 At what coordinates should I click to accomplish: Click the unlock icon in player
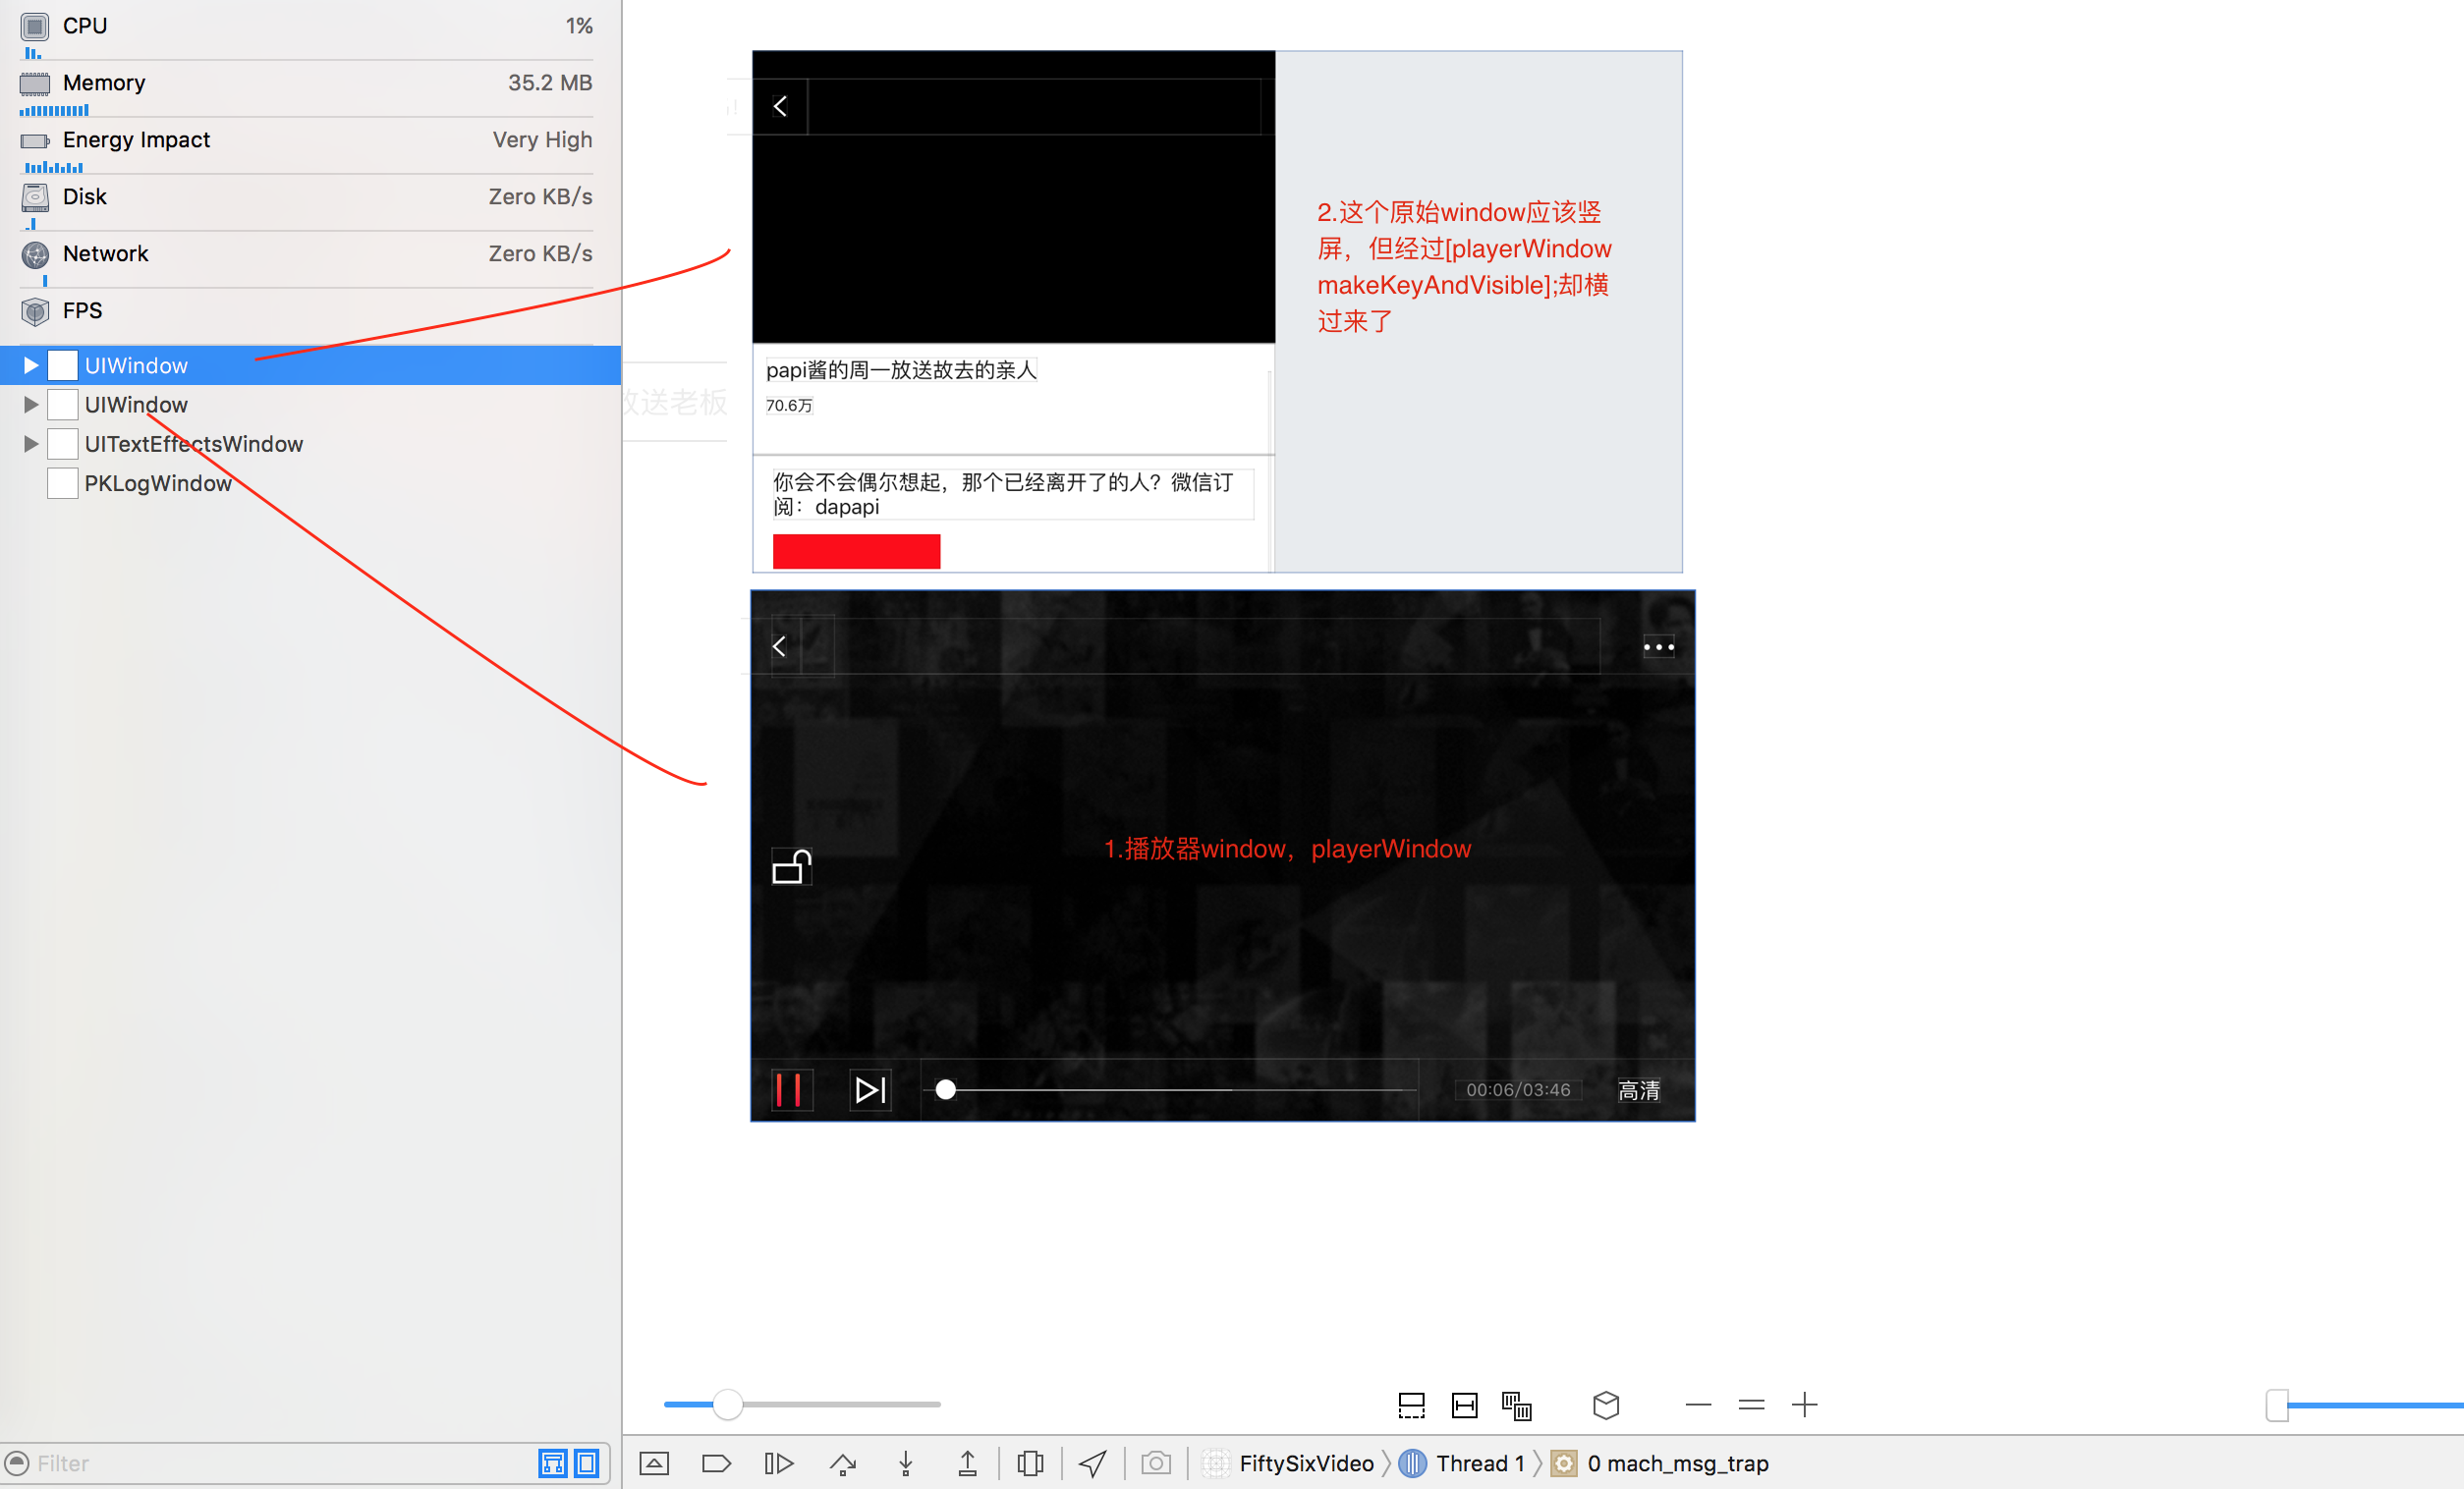(x=792, y=866)
